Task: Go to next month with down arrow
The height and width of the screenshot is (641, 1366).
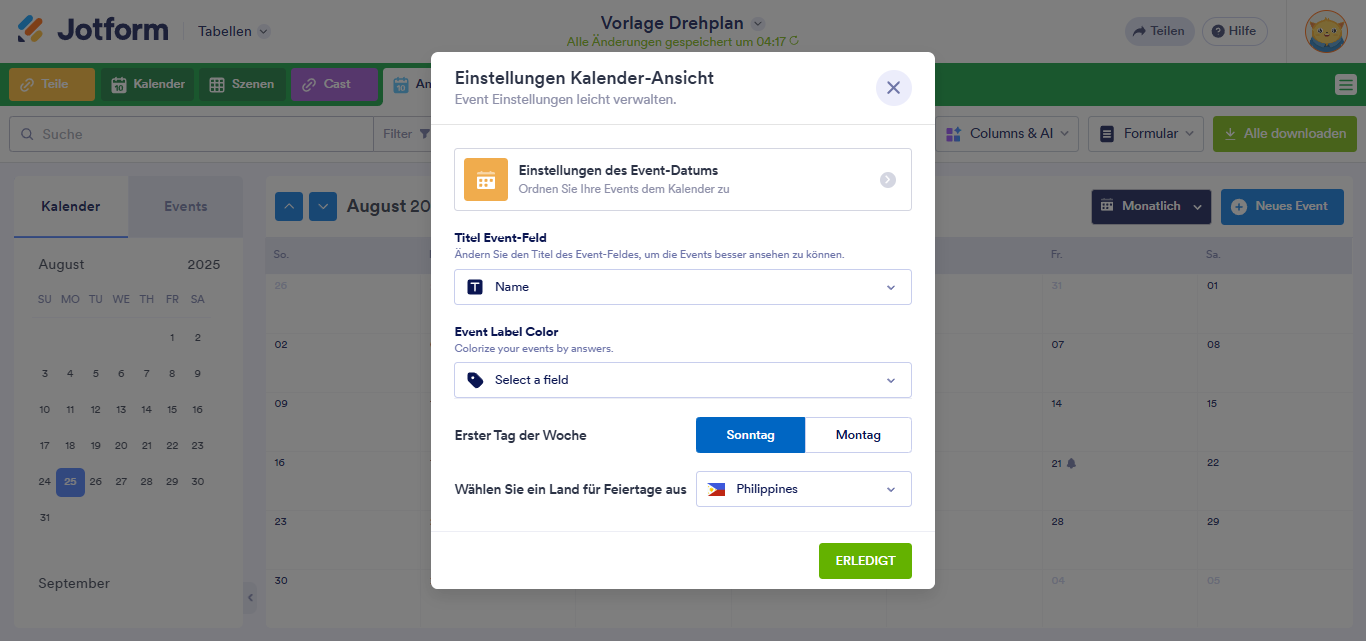Action: [323, 207]
